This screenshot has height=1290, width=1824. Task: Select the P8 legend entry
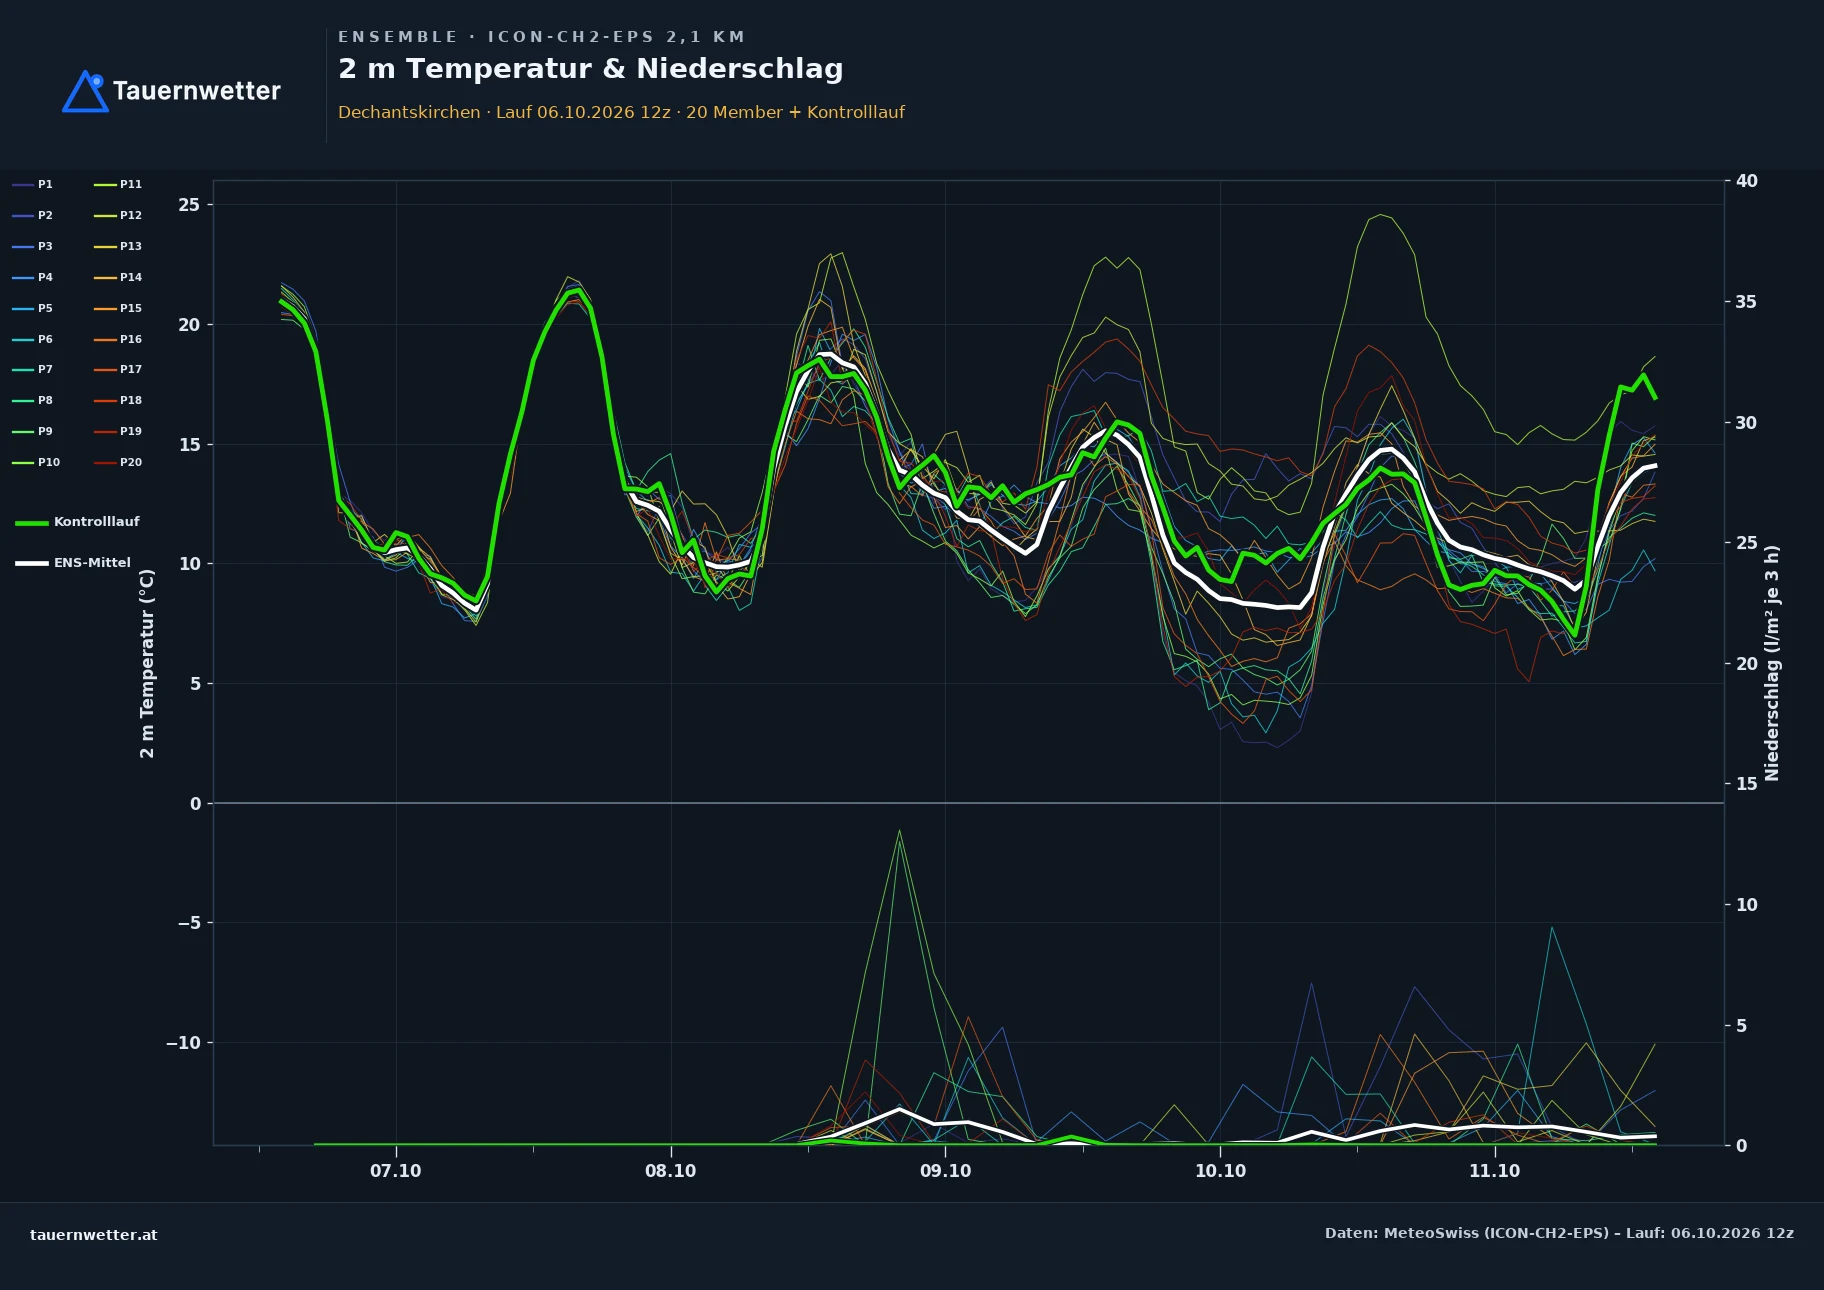click(33, 400)
